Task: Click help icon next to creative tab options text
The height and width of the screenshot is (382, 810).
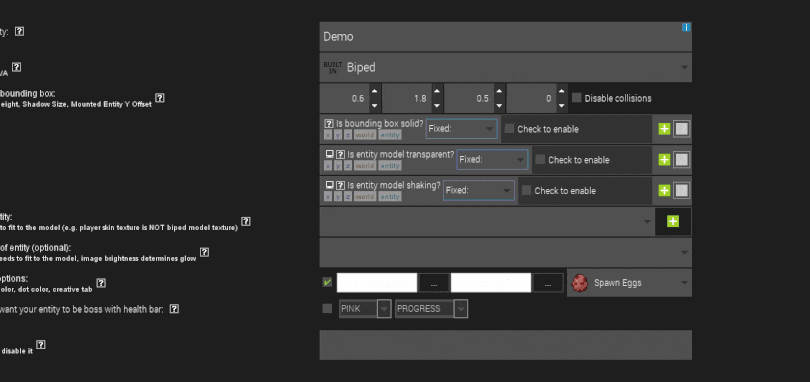Action: tap(101, 283)
